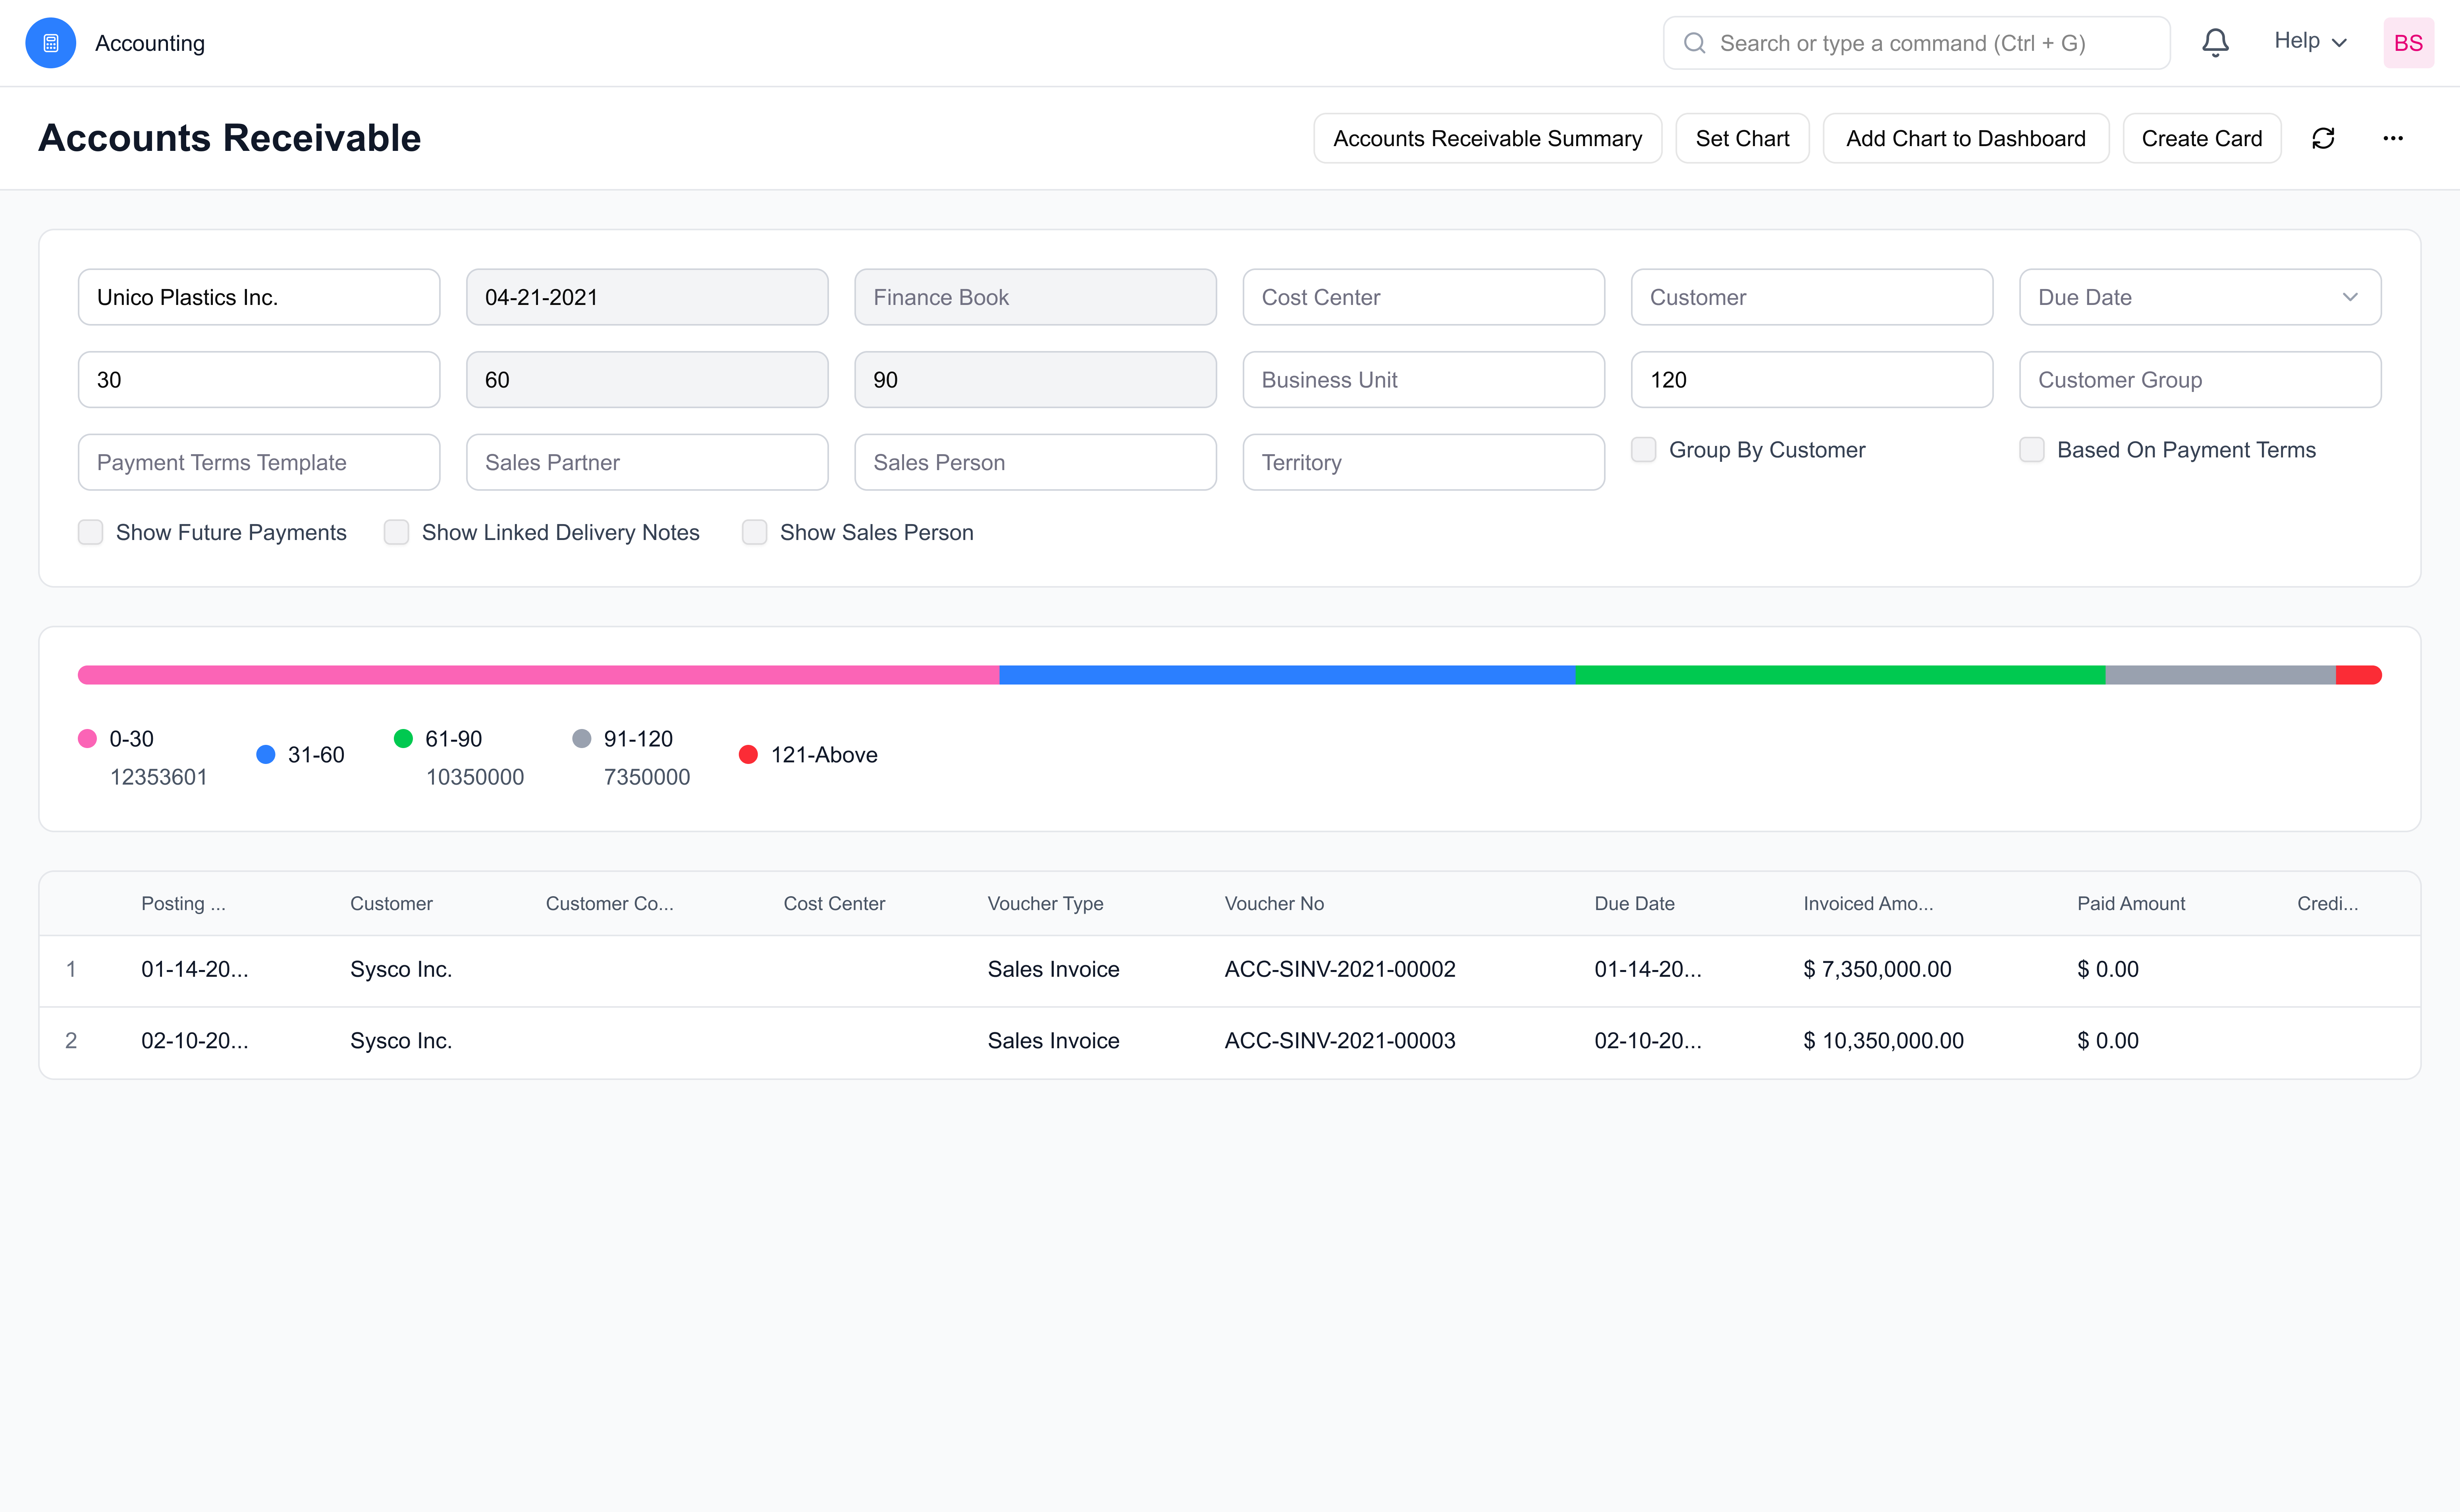Click the Voucher Type column header
2460x1512 pixels.
point(1045,903)
